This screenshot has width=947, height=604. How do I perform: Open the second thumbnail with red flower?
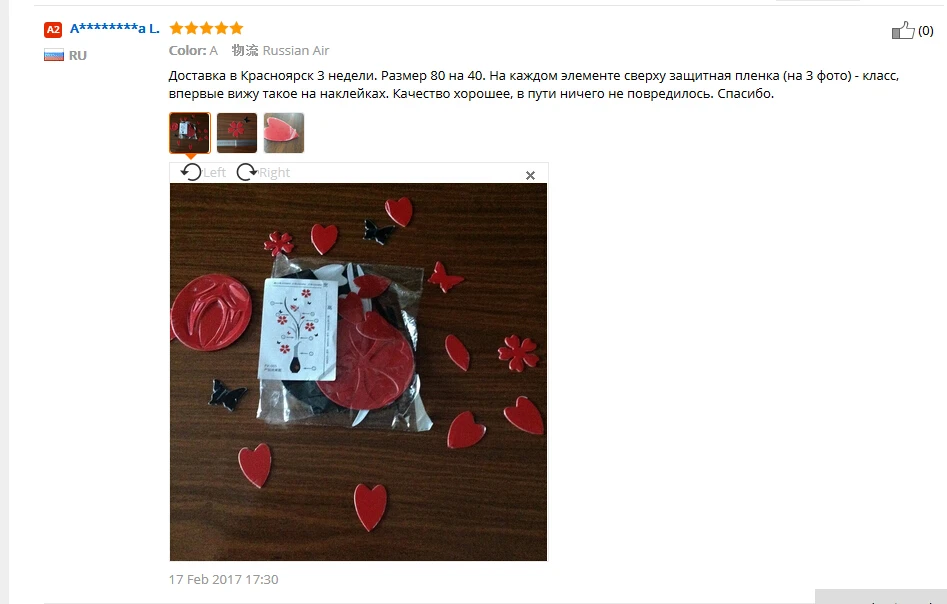237,133
